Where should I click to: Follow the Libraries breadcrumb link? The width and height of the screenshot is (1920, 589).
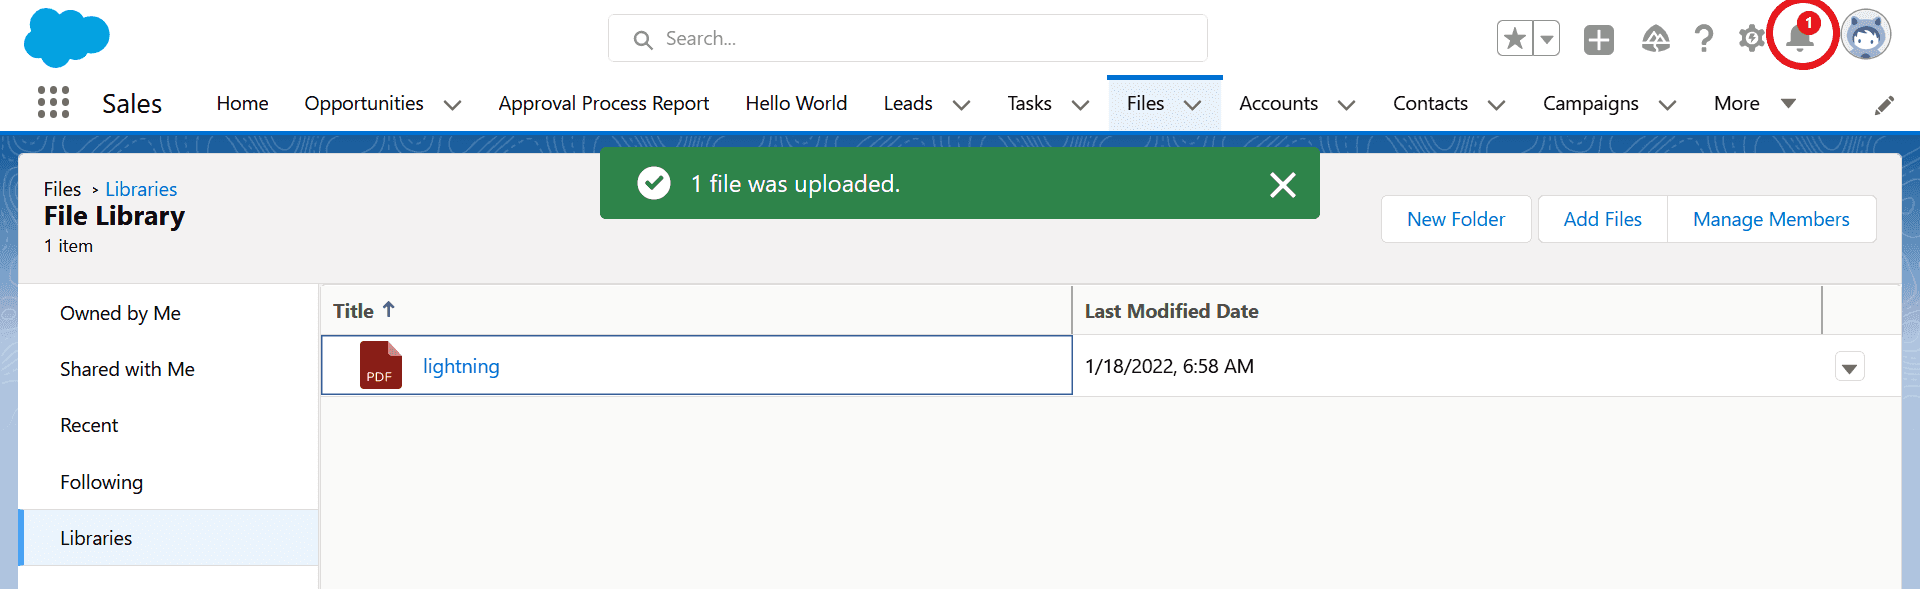[x=141, y=189]
